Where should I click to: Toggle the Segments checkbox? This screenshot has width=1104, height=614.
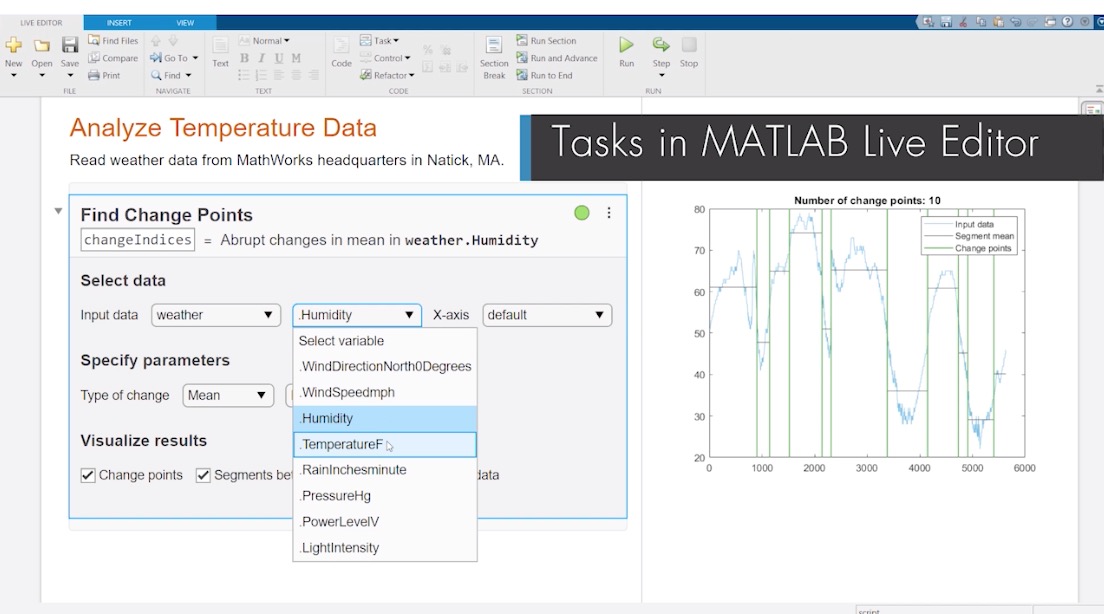pyautogui.click(x=203, y=475)
